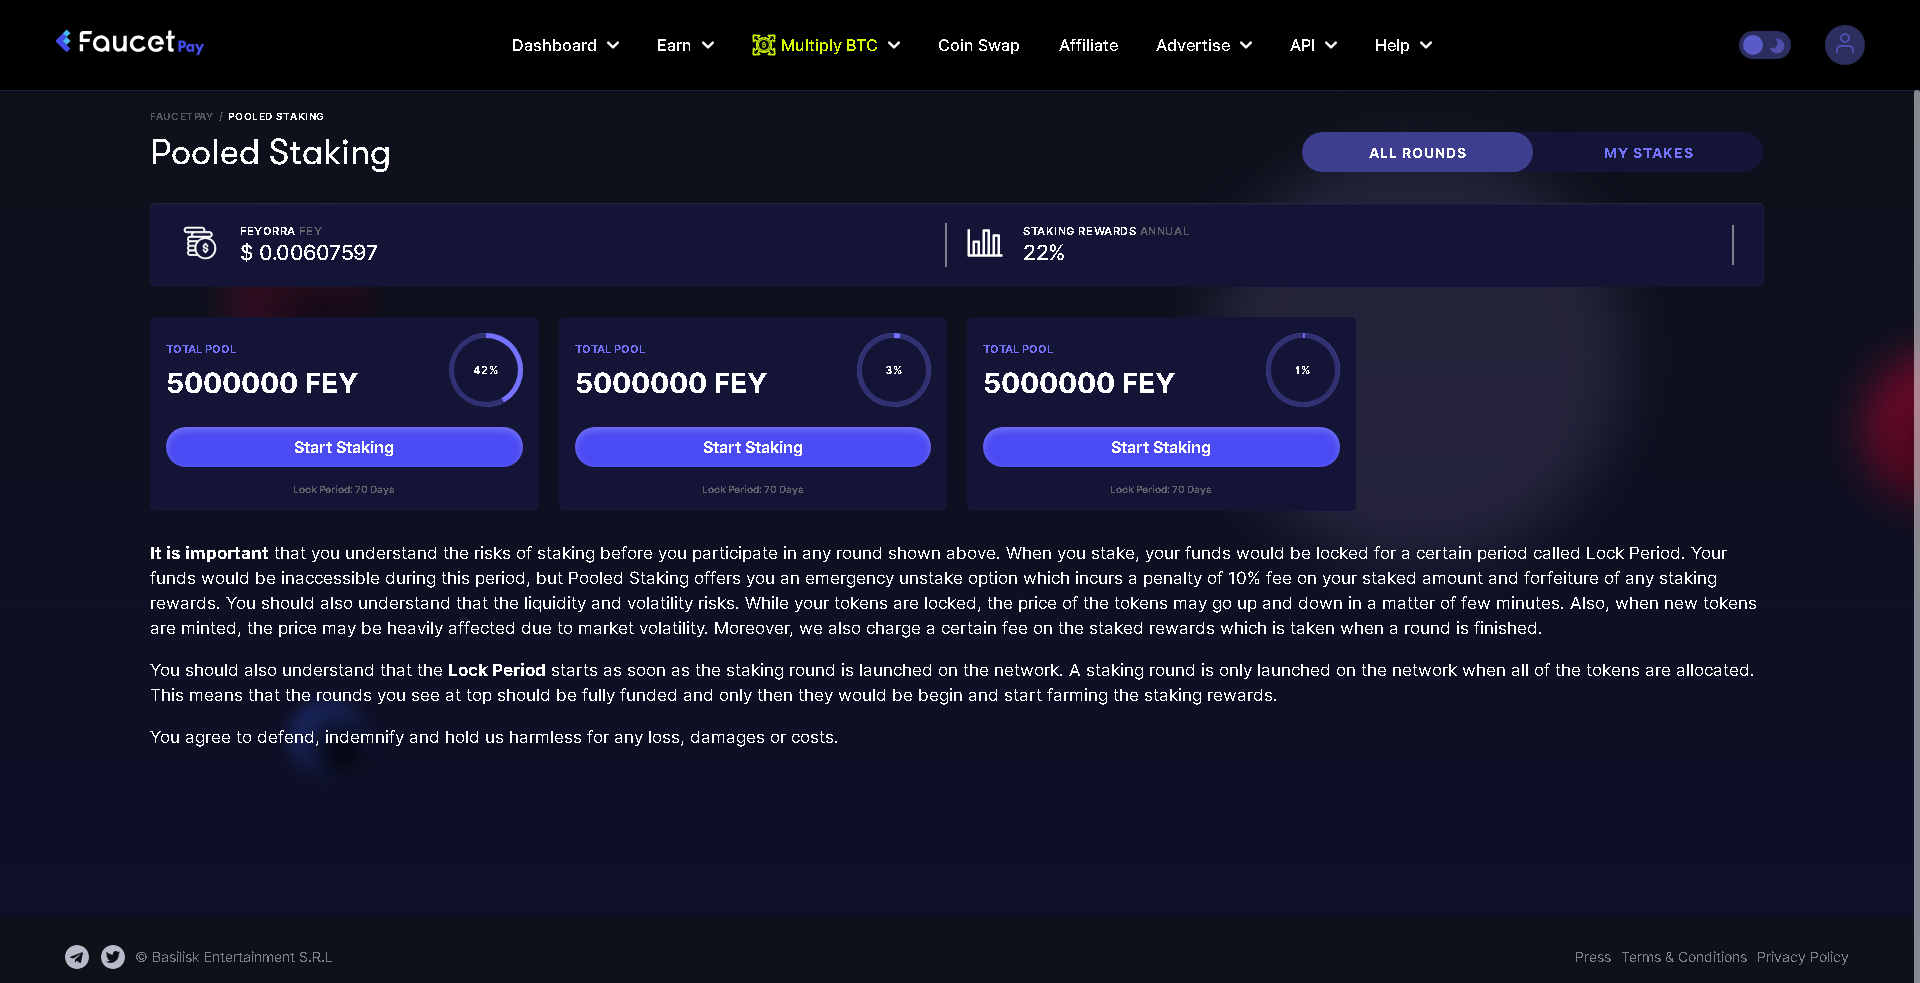Expand the Earn dropdown menu

[685, 45]
